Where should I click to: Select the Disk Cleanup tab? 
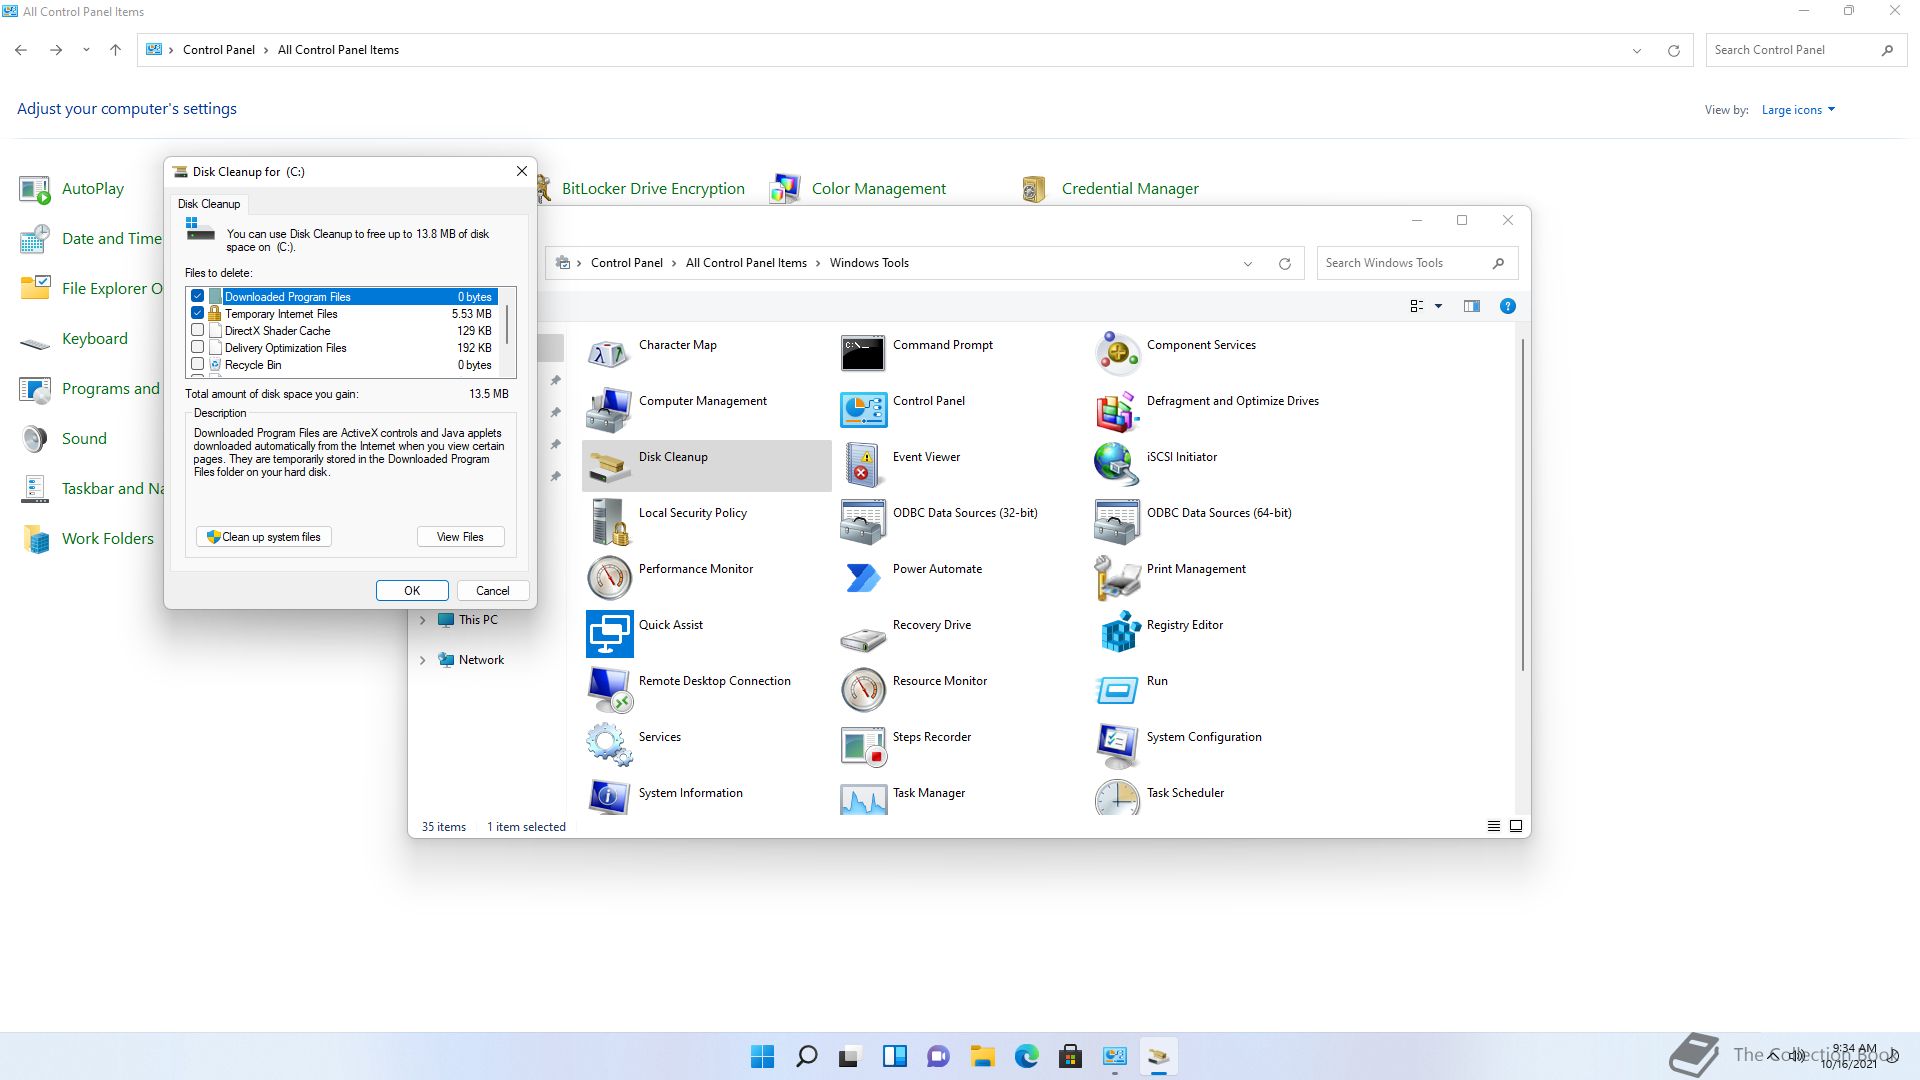click(209, 204)
